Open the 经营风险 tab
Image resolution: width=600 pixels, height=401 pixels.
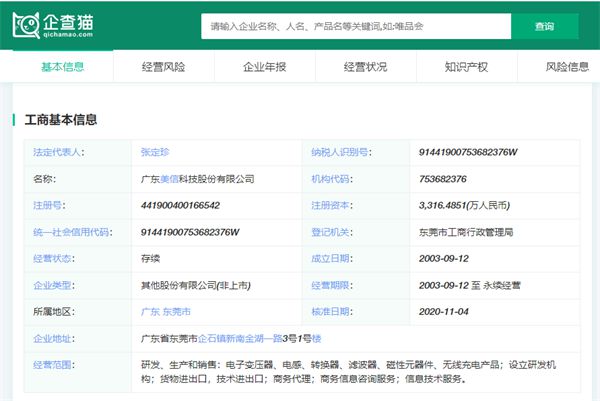coord(163,67)
